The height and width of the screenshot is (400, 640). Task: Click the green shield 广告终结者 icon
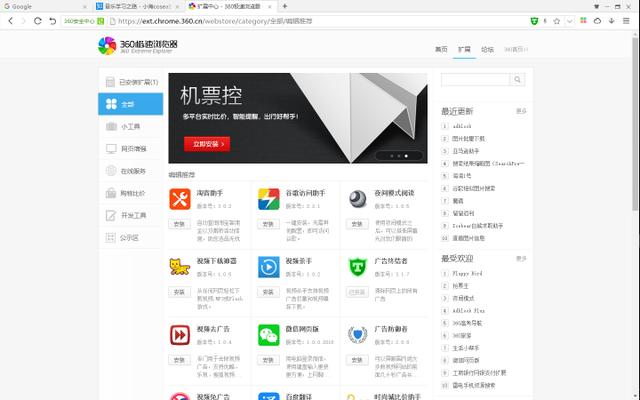point(358,267)
